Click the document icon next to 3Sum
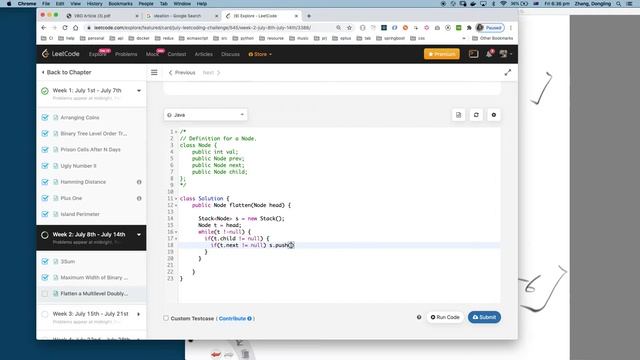The height and width of the screenshot is (360, 640). tap(56, 262)
